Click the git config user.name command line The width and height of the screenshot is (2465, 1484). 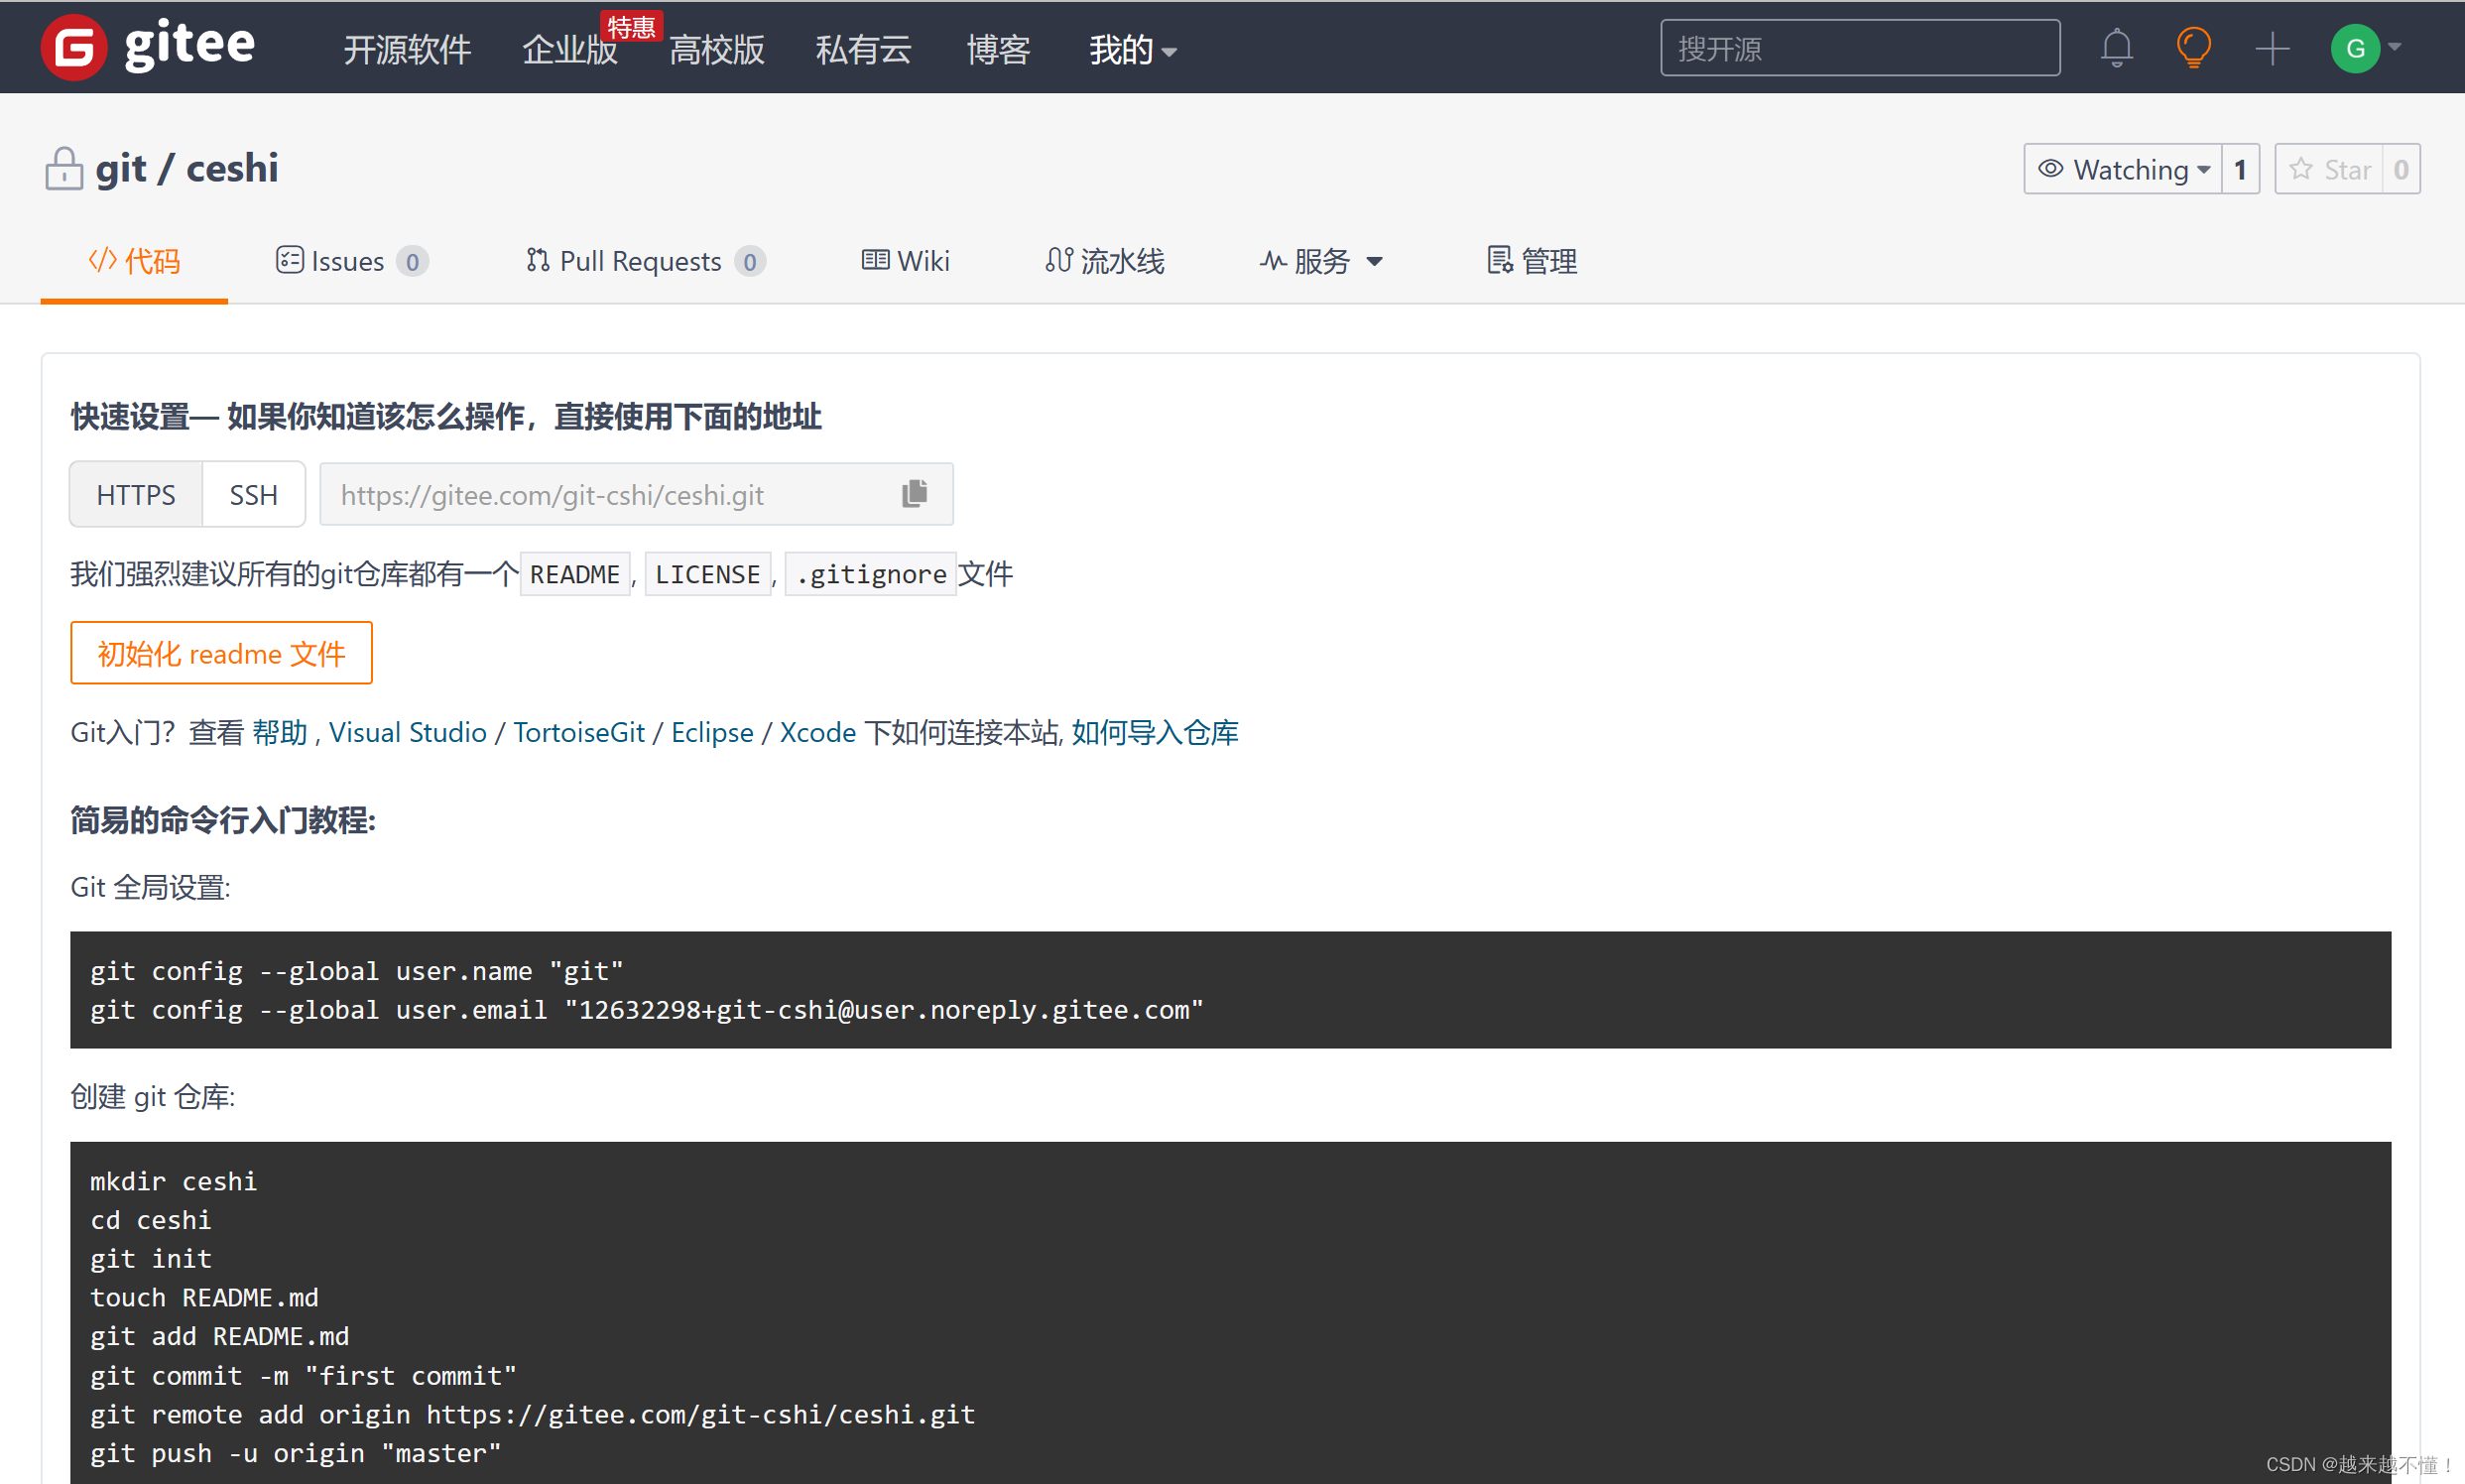(x=357, y=970)
